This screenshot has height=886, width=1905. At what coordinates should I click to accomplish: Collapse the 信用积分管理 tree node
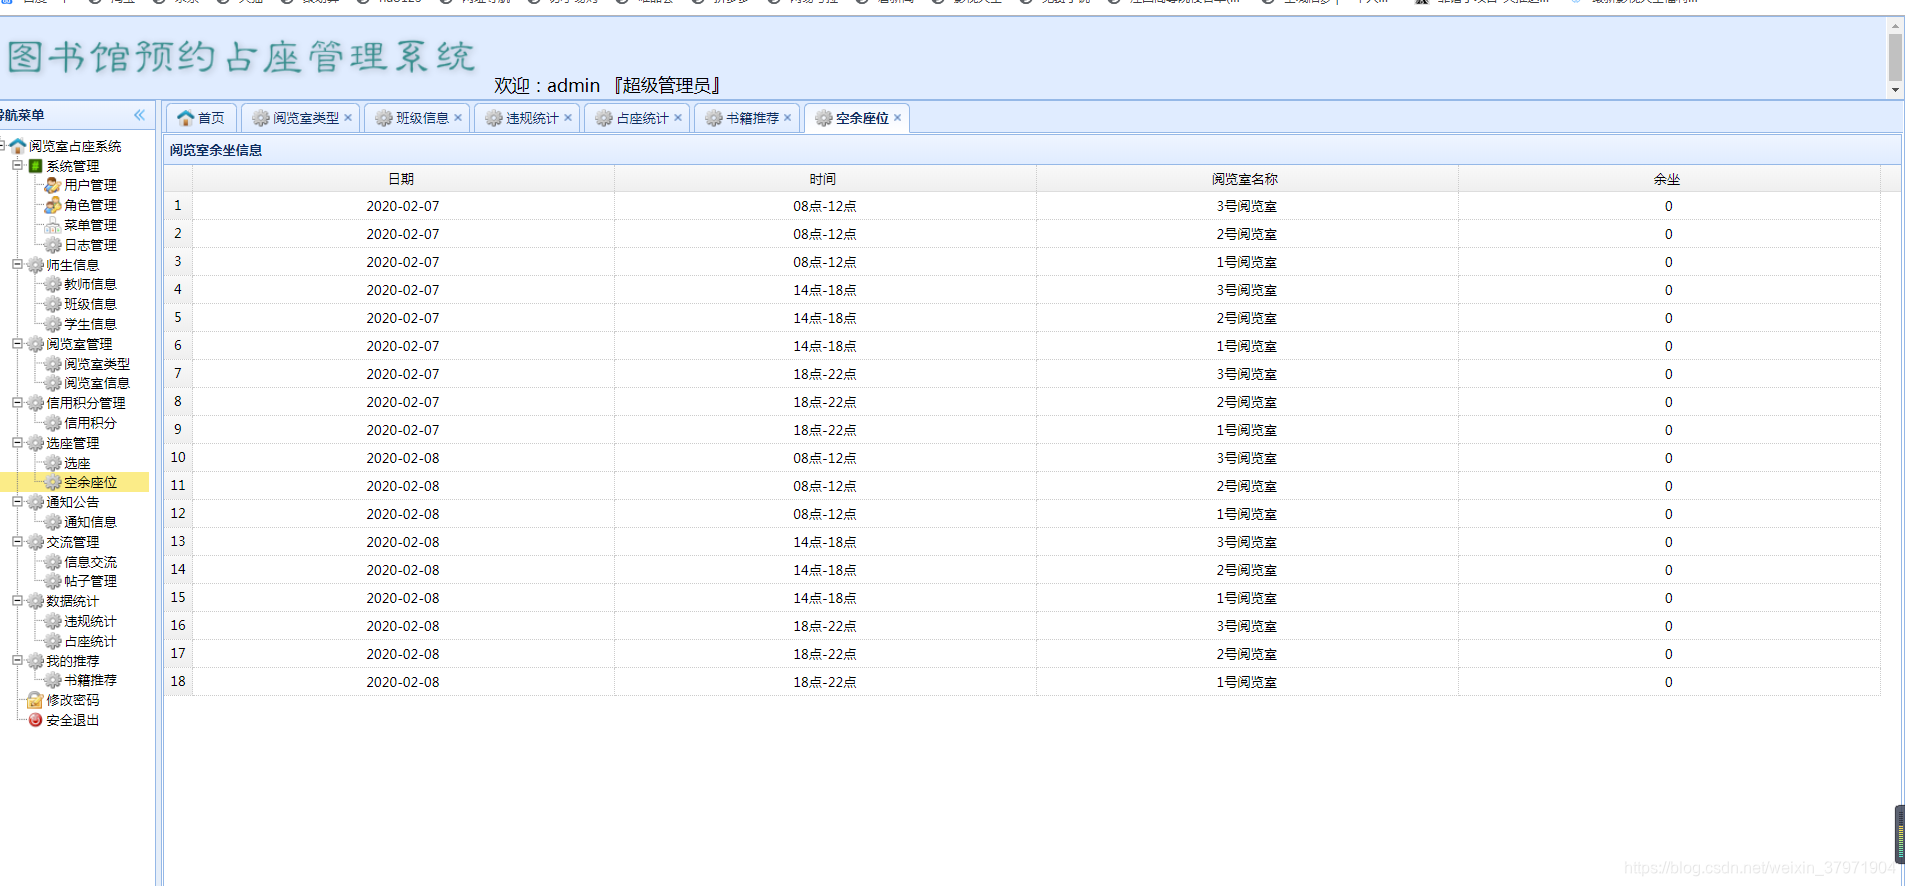click(x=17, y=403)
